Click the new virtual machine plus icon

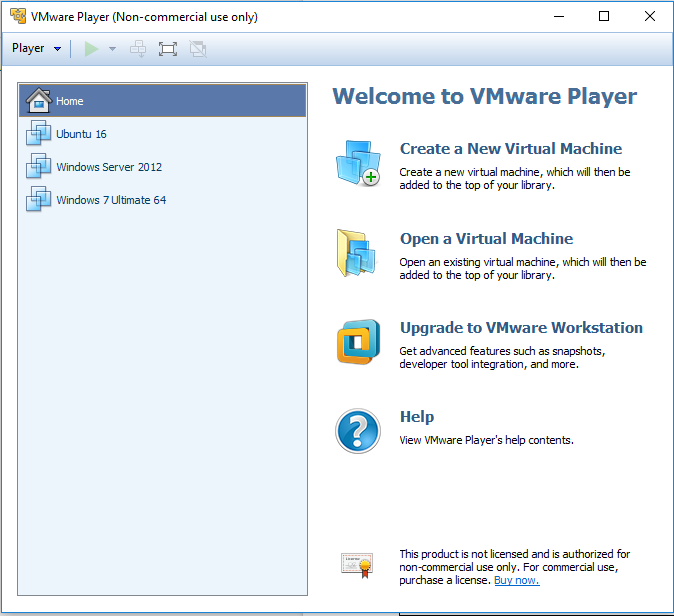pyautogui.click(x=358, y=163)
